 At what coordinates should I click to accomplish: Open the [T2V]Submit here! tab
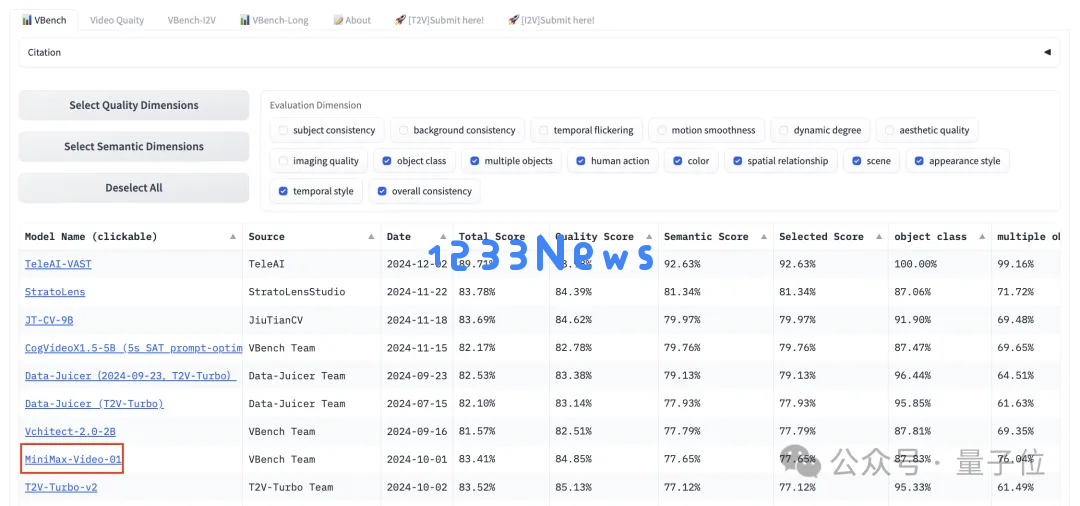point(439,20)
